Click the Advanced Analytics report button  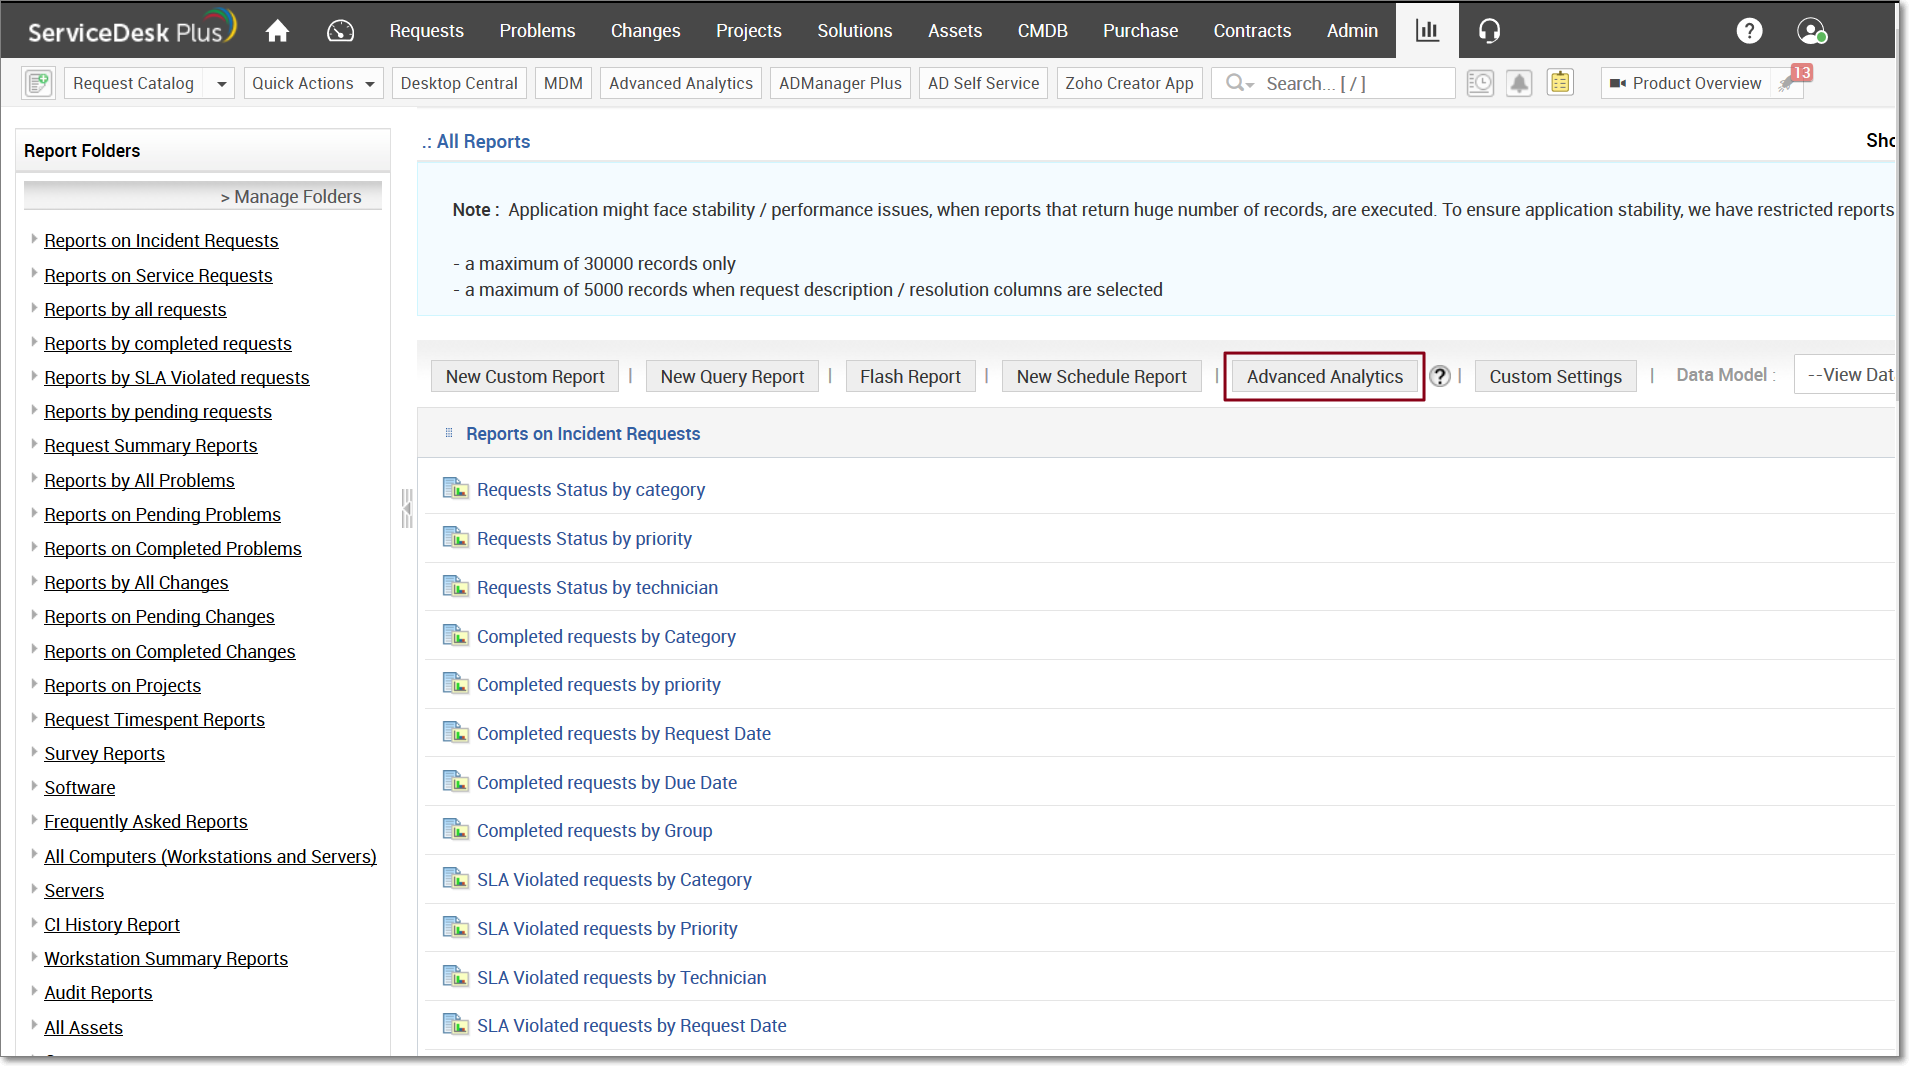pos(1324,376)
